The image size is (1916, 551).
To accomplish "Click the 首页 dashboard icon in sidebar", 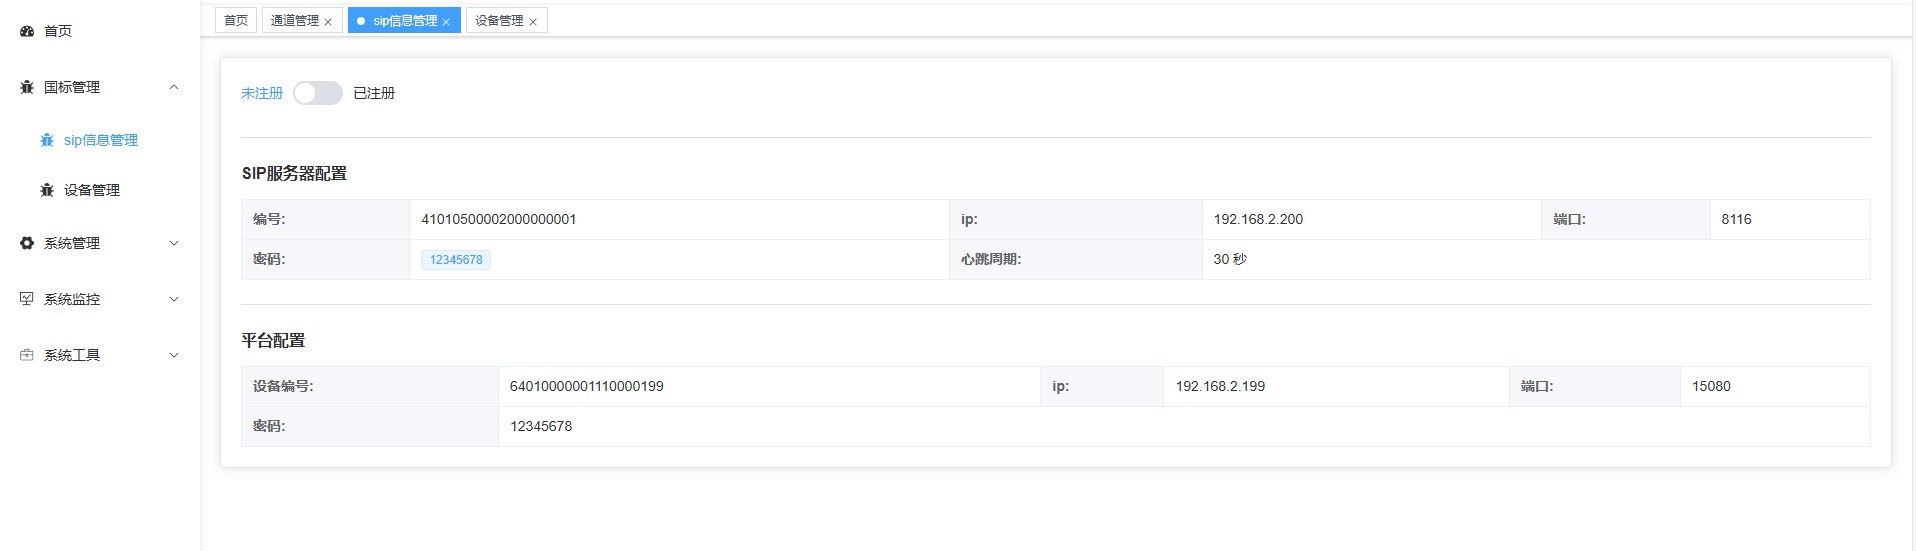I will click(x=27, y=31).
